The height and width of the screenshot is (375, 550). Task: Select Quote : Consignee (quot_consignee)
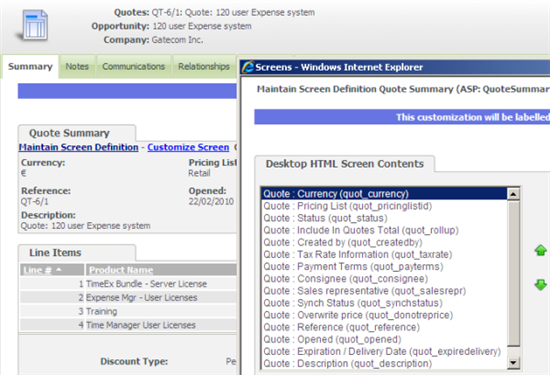coord(384,279)
